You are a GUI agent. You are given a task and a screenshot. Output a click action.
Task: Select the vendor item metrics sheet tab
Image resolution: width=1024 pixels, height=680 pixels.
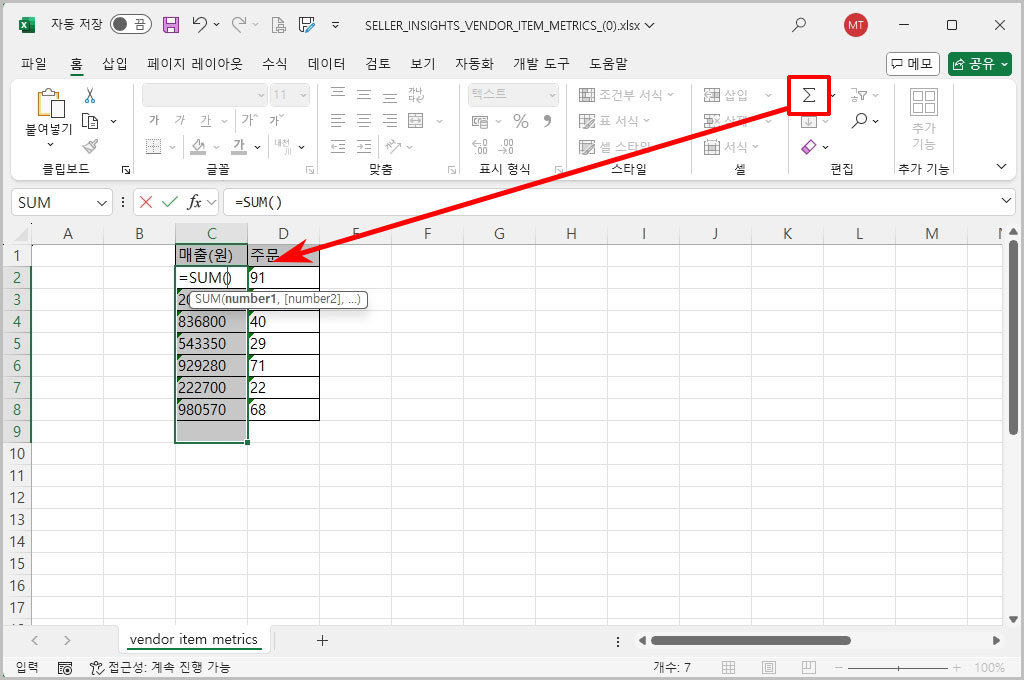[193, 640]
